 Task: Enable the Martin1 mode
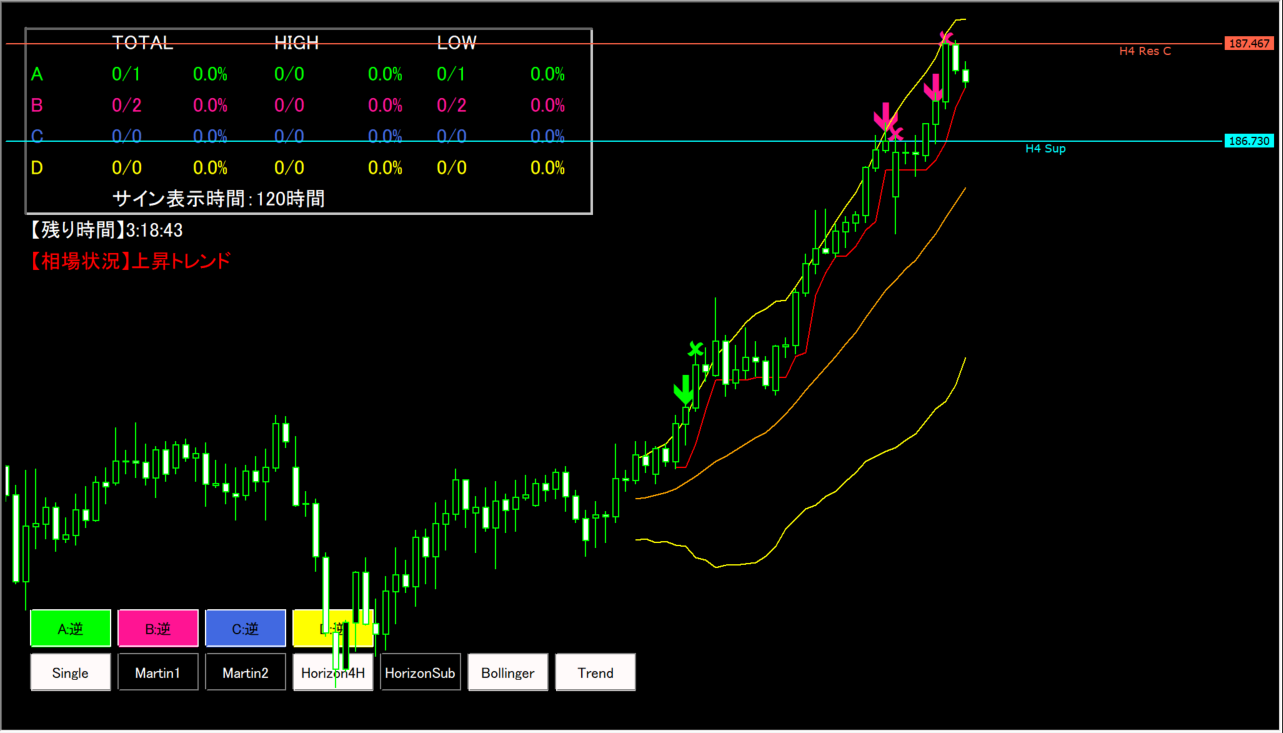click(158, 673)
